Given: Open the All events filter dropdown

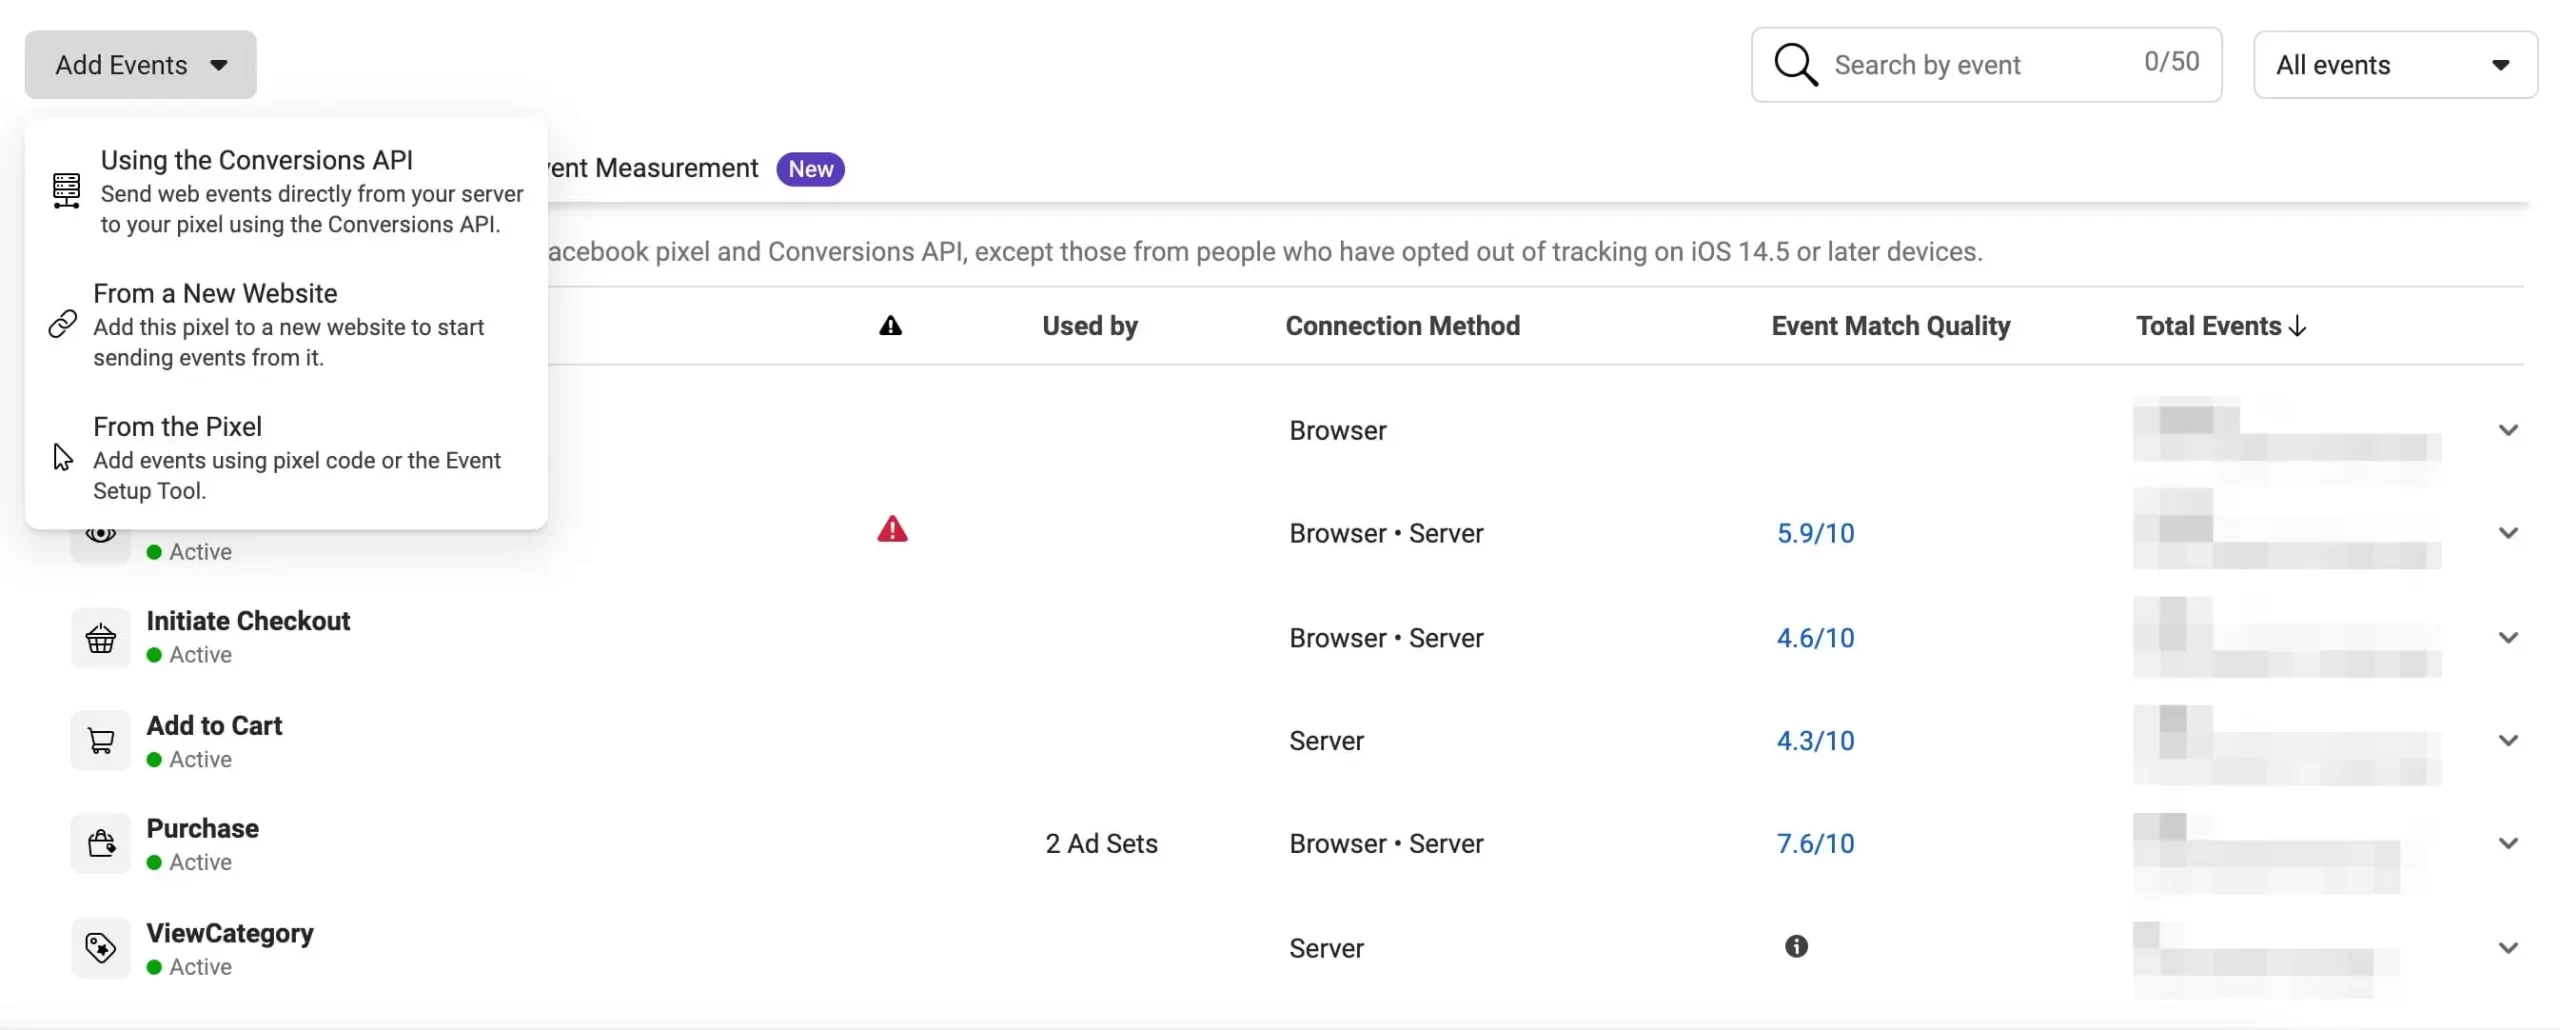Looking at the screenshot, I should click(2394, 65).
